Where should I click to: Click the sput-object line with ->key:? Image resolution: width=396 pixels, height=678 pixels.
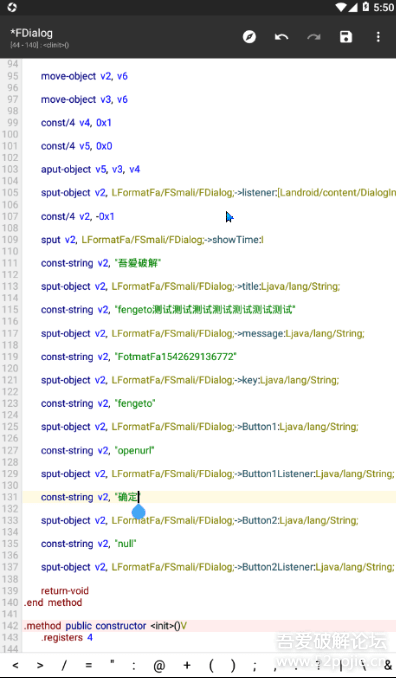click(x=190, y=380)
